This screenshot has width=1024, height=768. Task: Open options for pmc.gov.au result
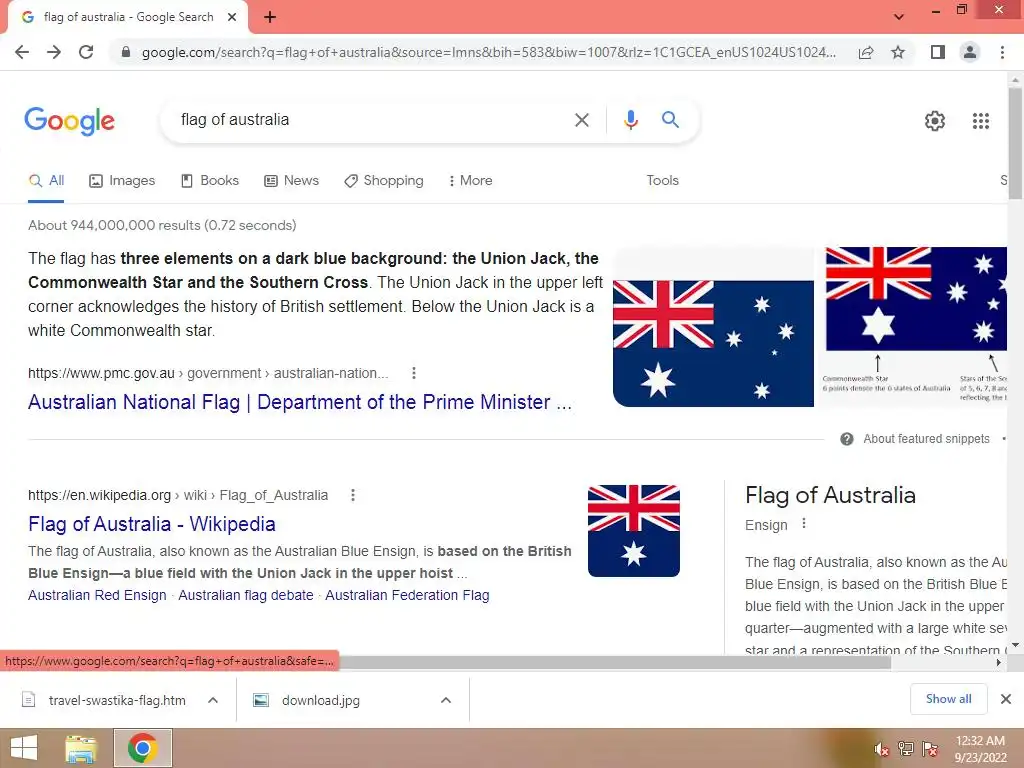click(413, 374)
